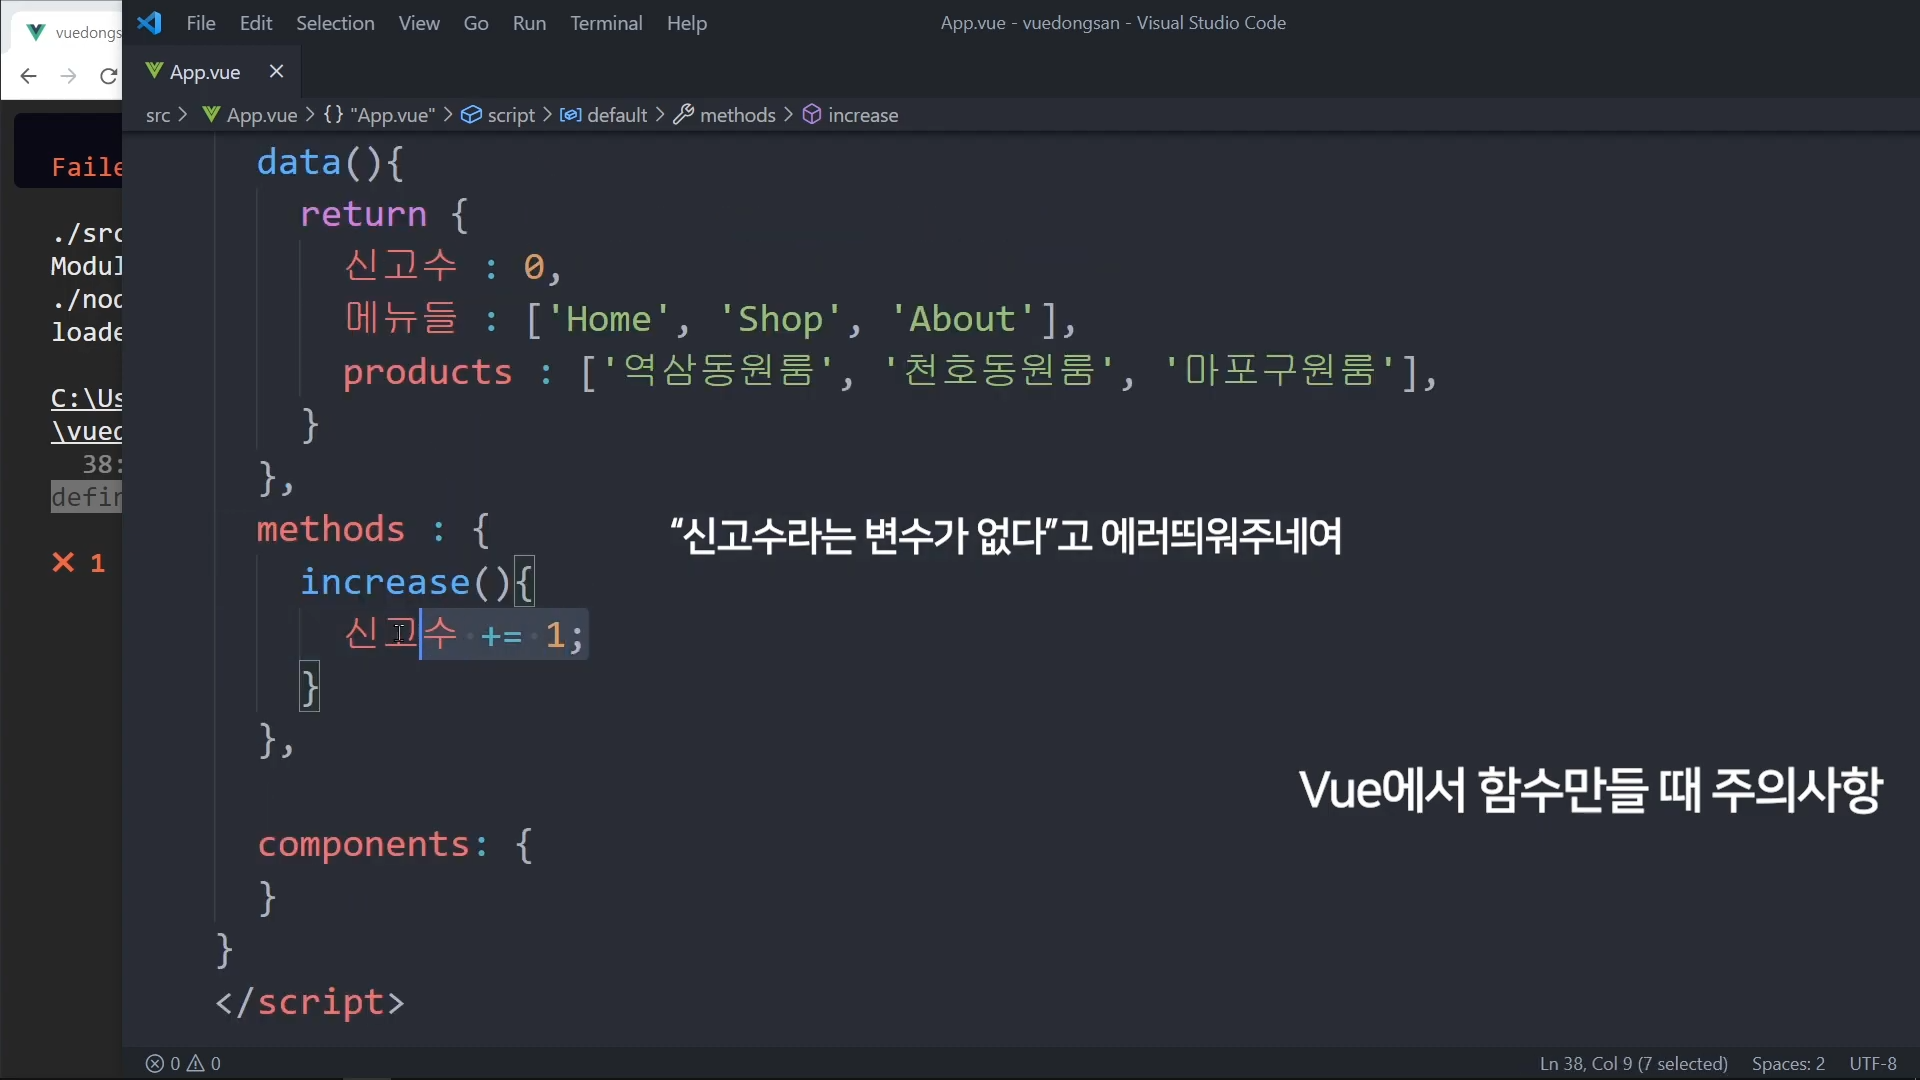Click the Vue icon on App.vue tab
The image size is (1920, 1080).
[154, 71]
